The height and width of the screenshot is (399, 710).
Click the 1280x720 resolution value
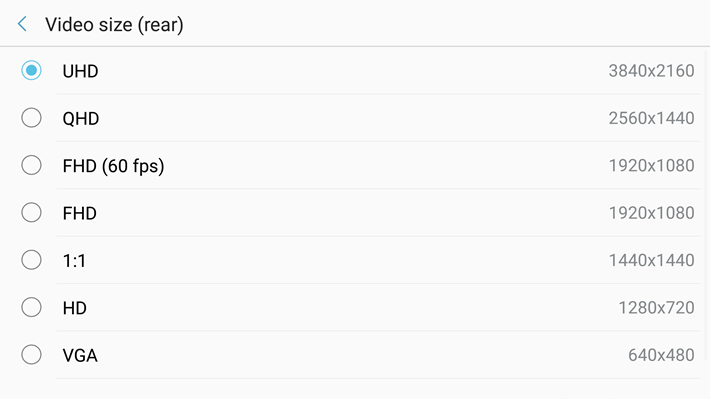tap(656, 308)
